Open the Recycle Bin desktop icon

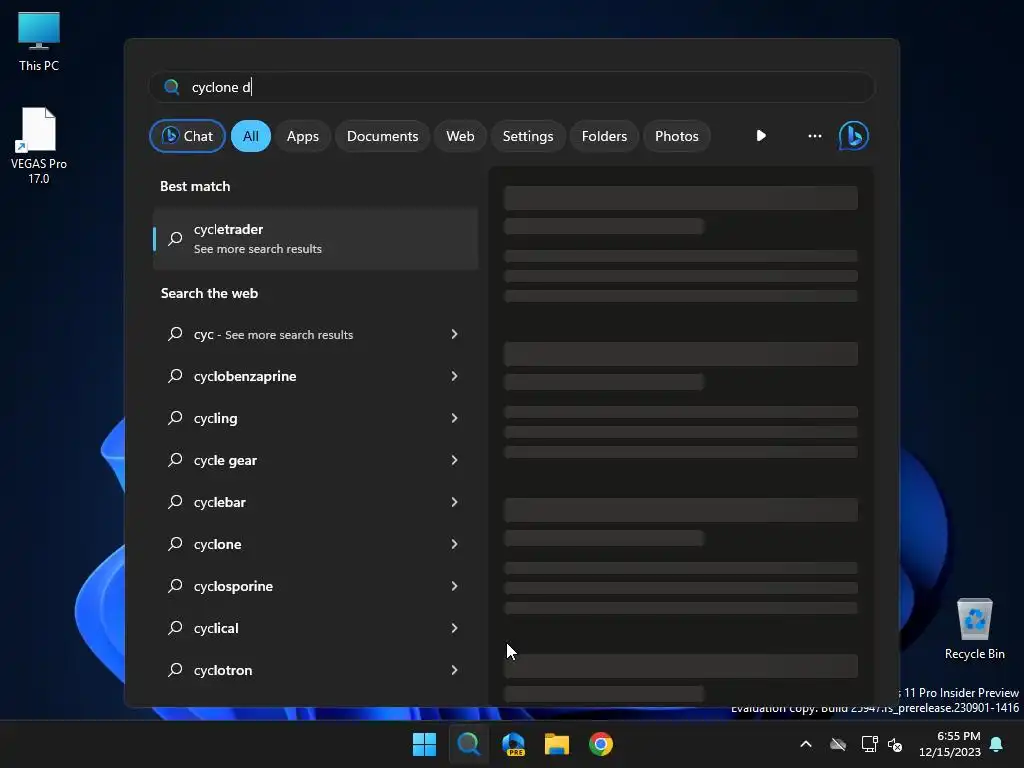coord(974,629)
